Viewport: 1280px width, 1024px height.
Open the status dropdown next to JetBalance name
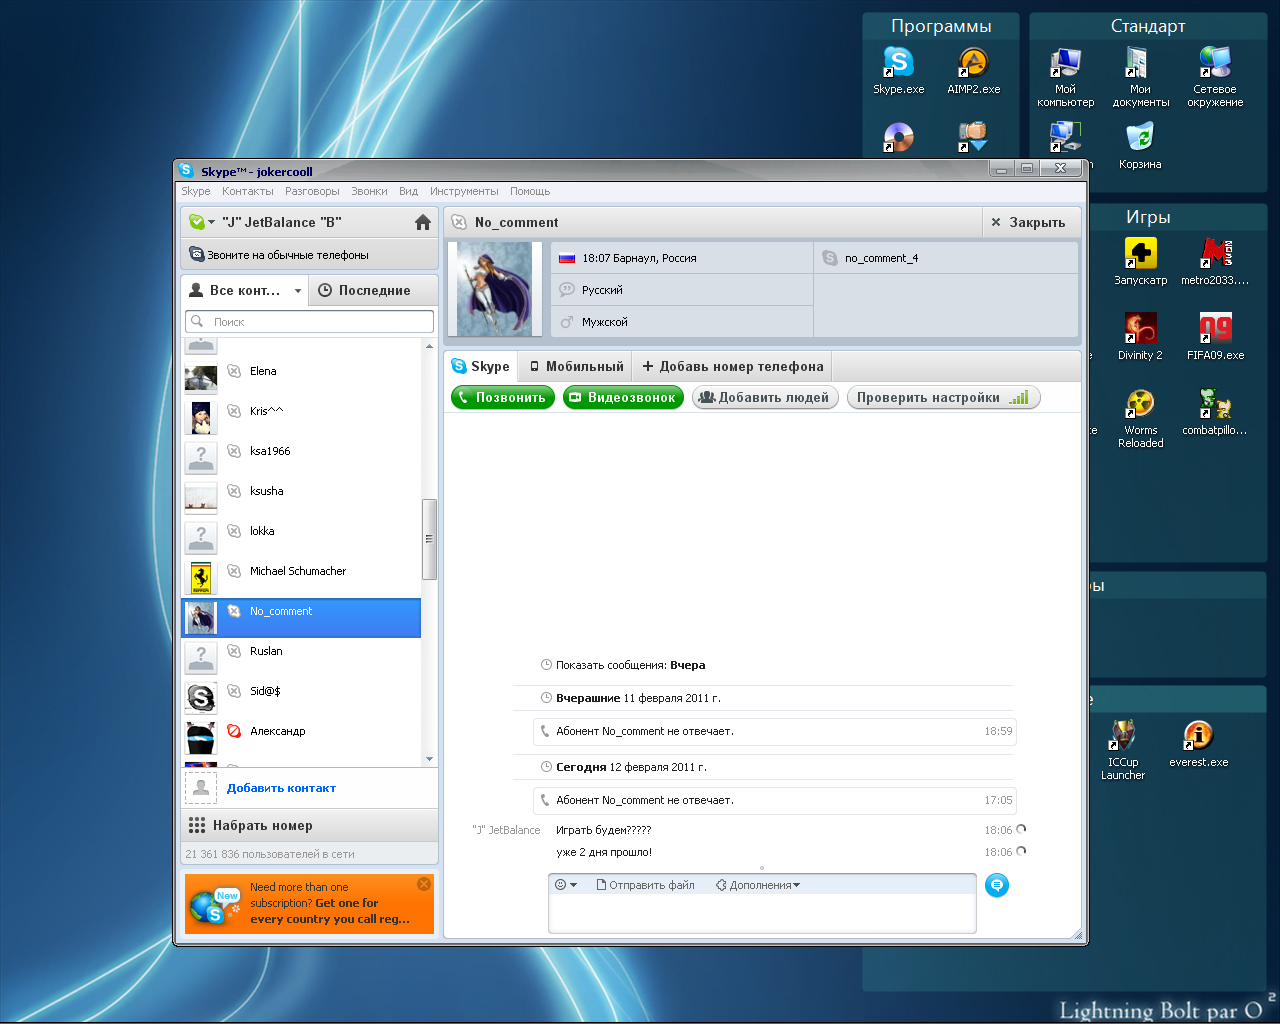(202, 222)
